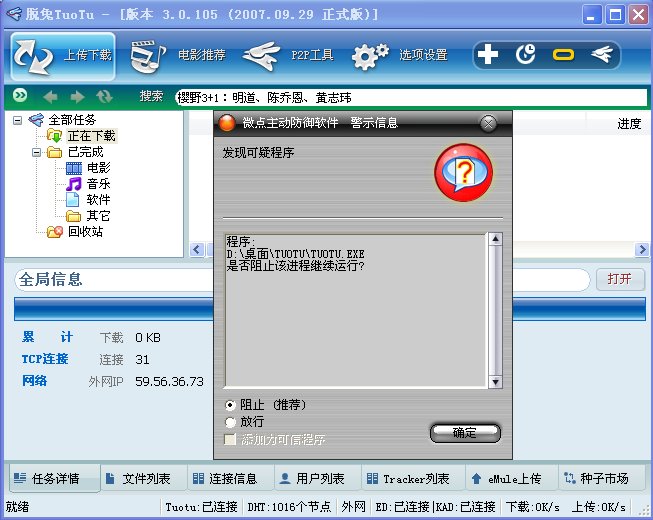Switch to the Tracker列表 tab

pyautogui.click(x=414, y=478)
